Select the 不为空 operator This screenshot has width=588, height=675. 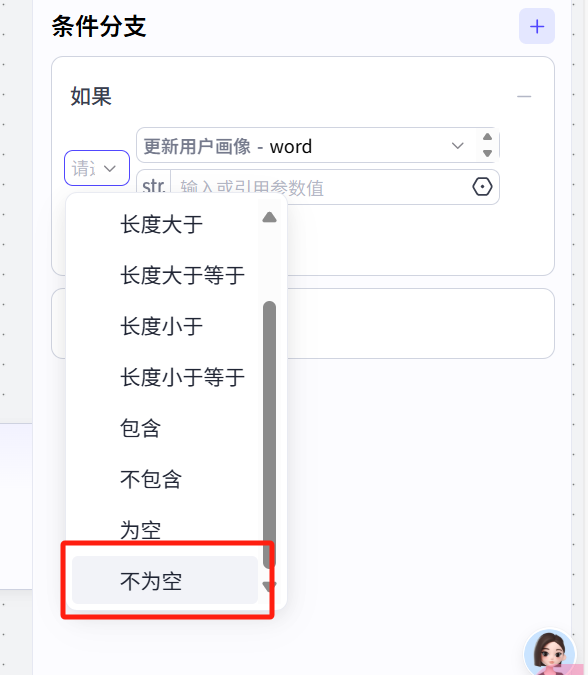[165, 580]
